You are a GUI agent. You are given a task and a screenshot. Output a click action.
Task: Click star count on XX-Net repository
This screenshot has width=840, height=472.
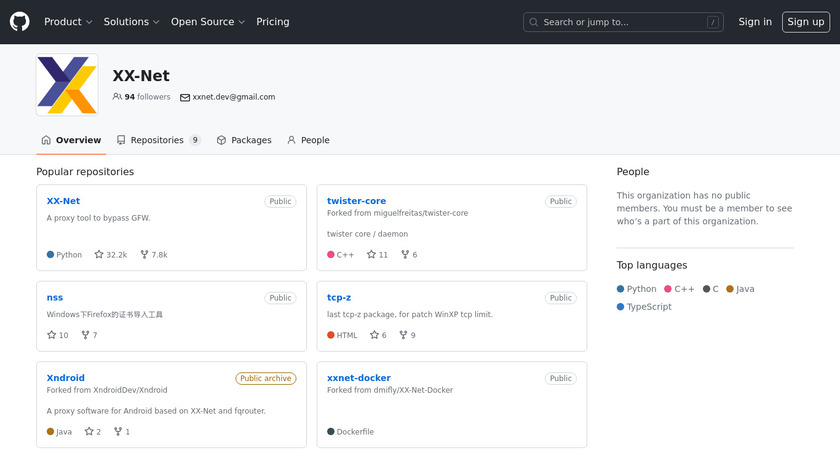tap(111, 255)
